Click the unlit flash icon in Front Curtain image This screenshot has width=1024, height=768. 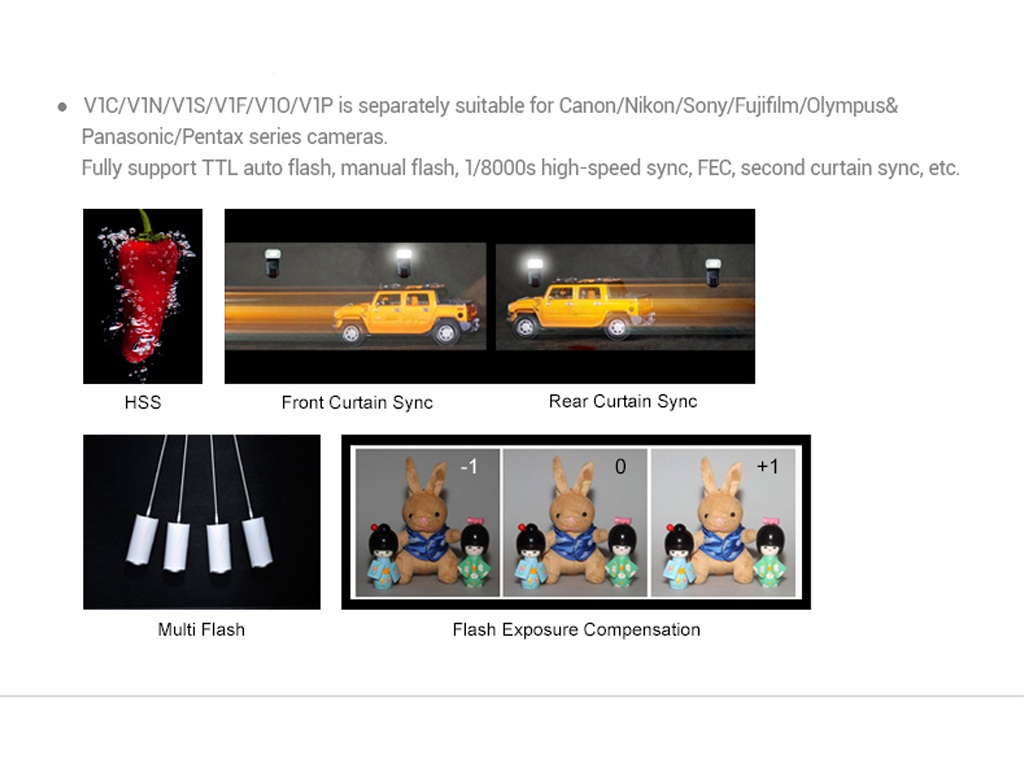click(271, 264)
